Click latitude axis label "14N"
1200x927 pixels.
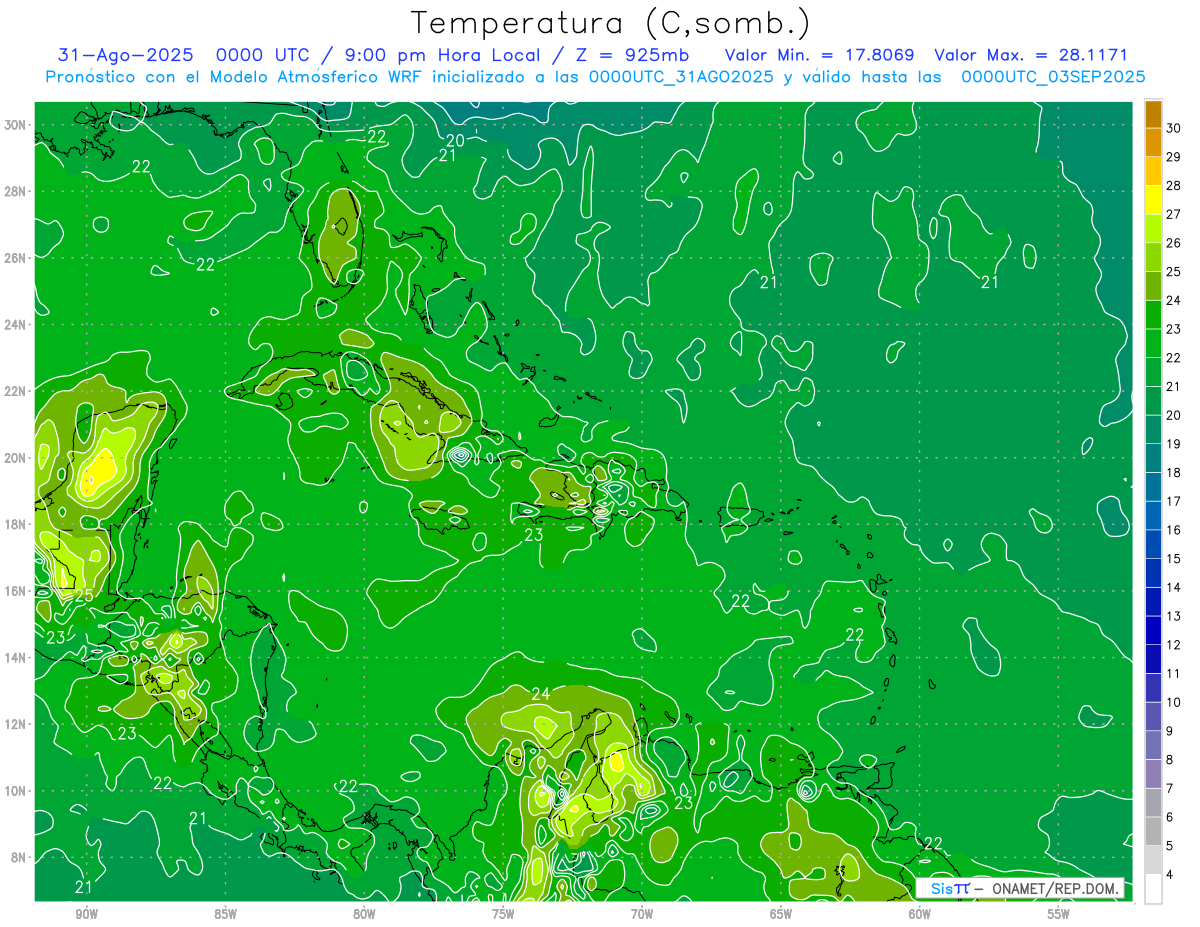[15, 658]
